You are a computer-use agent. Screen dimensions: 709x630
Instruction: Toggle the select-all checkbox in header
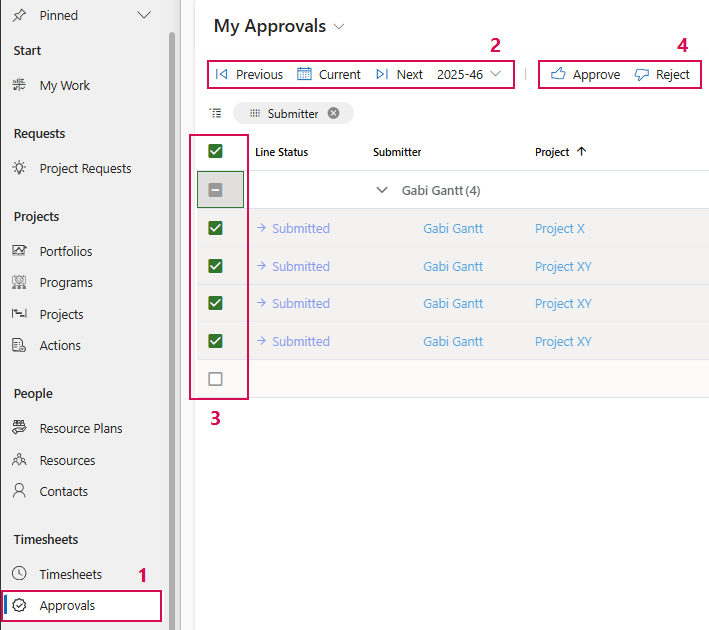tap(215, 152)
